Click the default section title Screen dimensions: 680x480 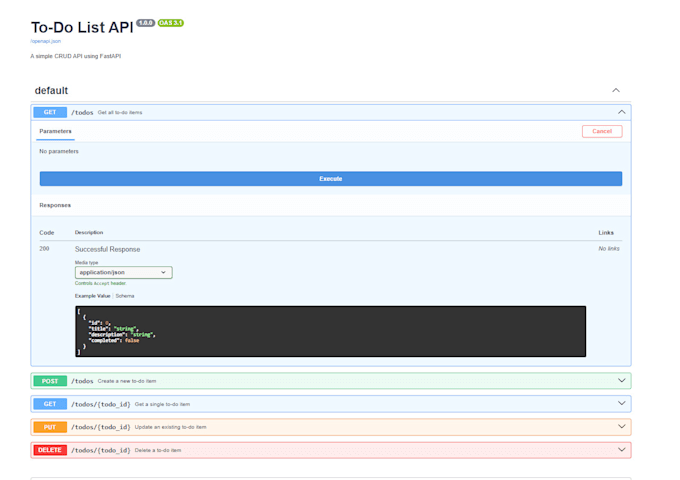tap(51, 91)
